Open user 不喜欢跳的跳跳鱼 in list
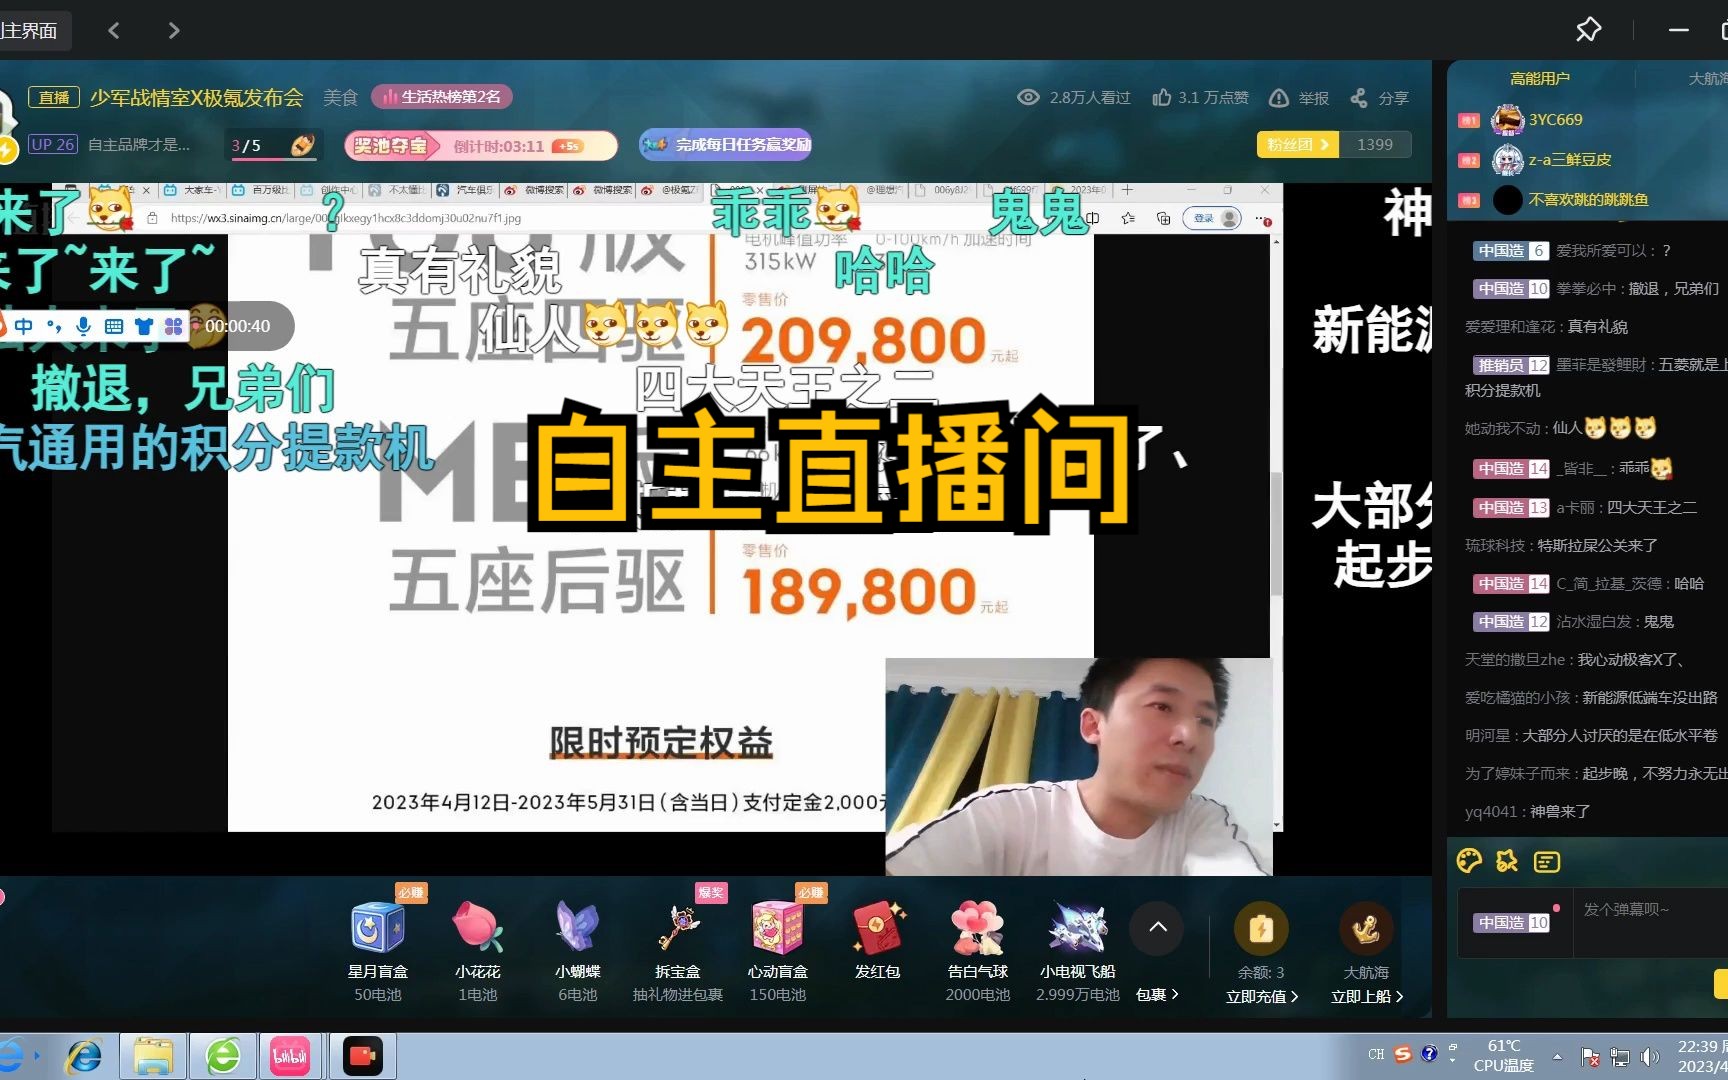 click(x=1588, y=200)
